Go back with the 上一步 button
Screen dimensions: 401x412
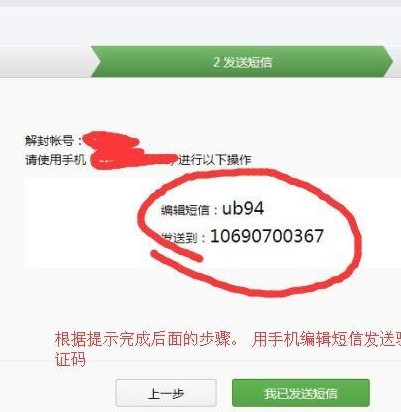pyautogui.click(x=166, y=393)
